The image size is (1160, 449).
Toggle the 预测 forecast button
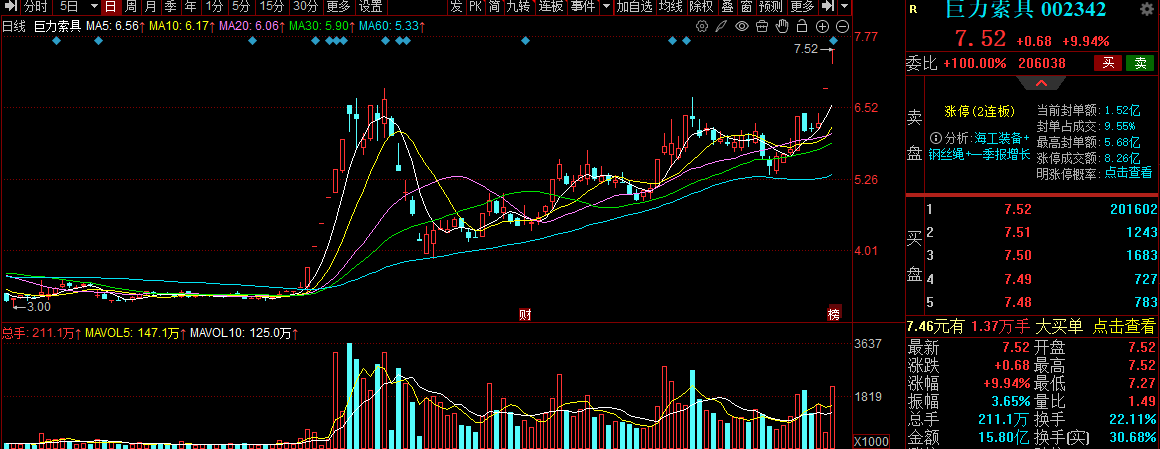[x=771, y=7]
